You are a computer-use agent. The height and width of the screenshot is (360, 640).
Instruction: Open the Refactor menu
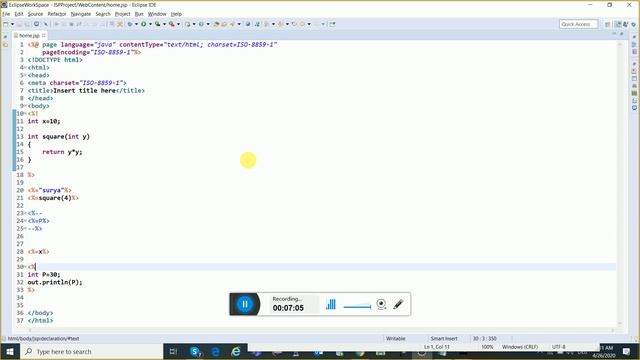pyautogui.click(x=57, y=14)
